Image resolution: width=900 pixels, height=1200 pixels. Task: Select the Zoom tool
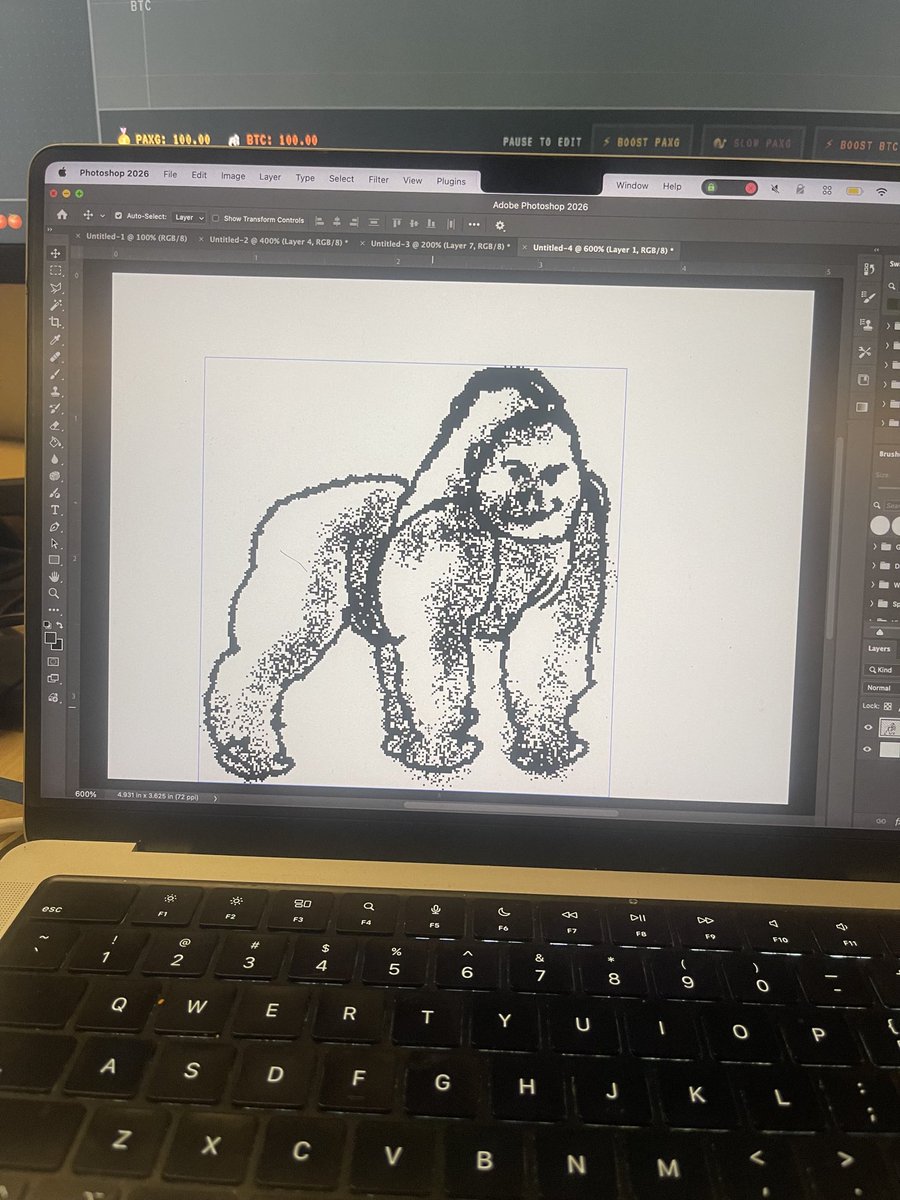[55, 593]
